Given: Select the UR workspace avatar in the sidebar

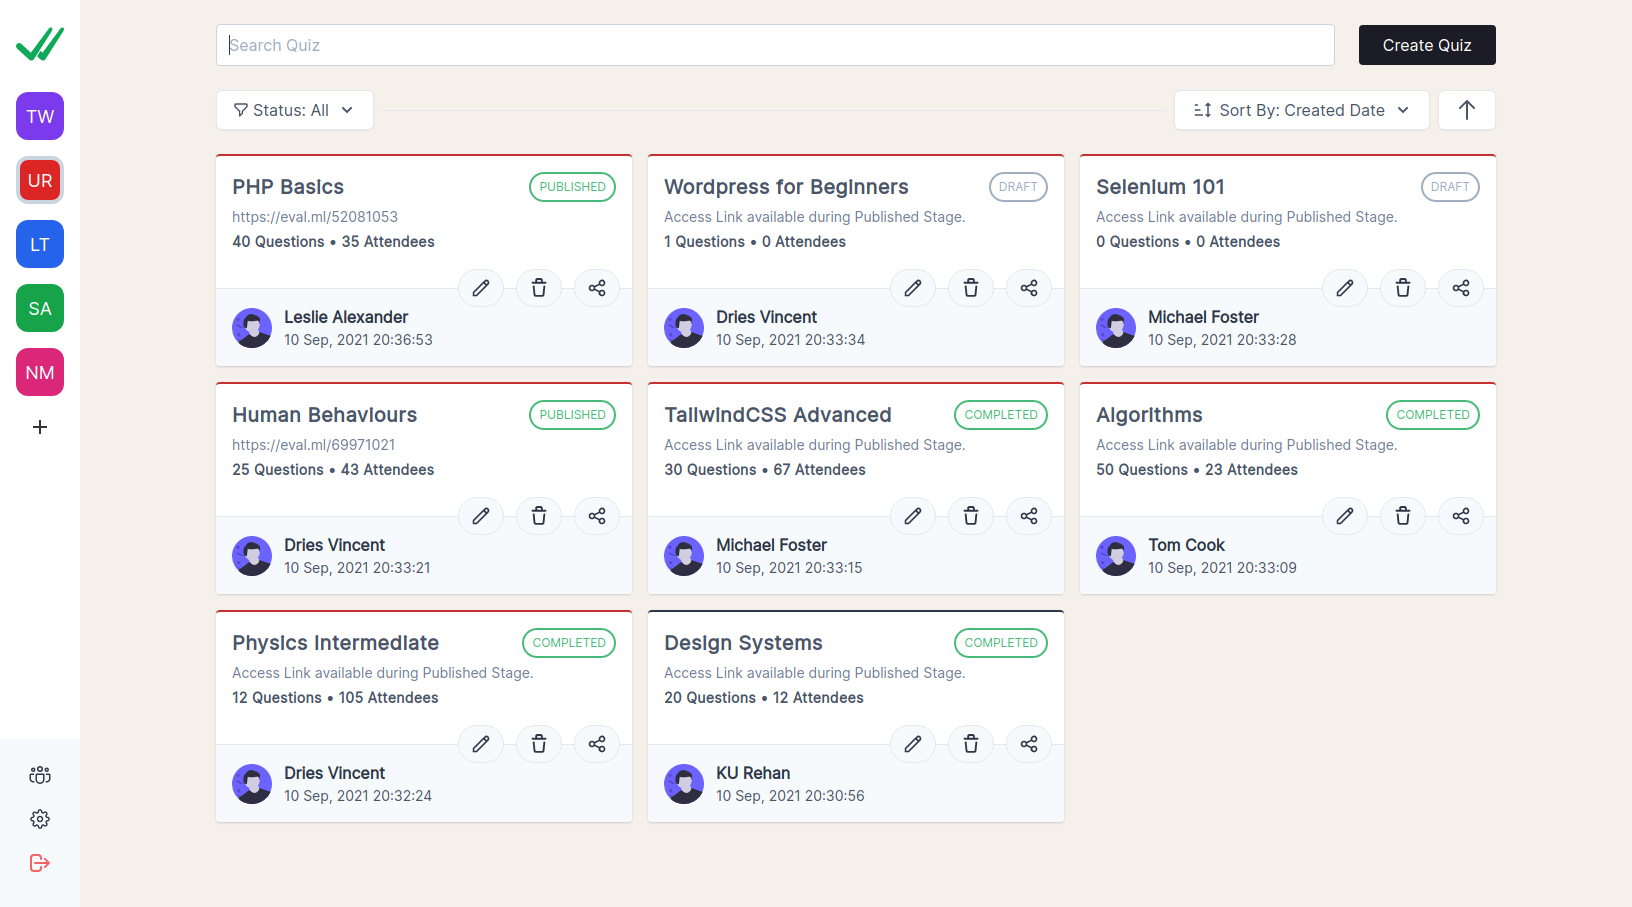Looking at the screenshot, I should tap(39, 180).
